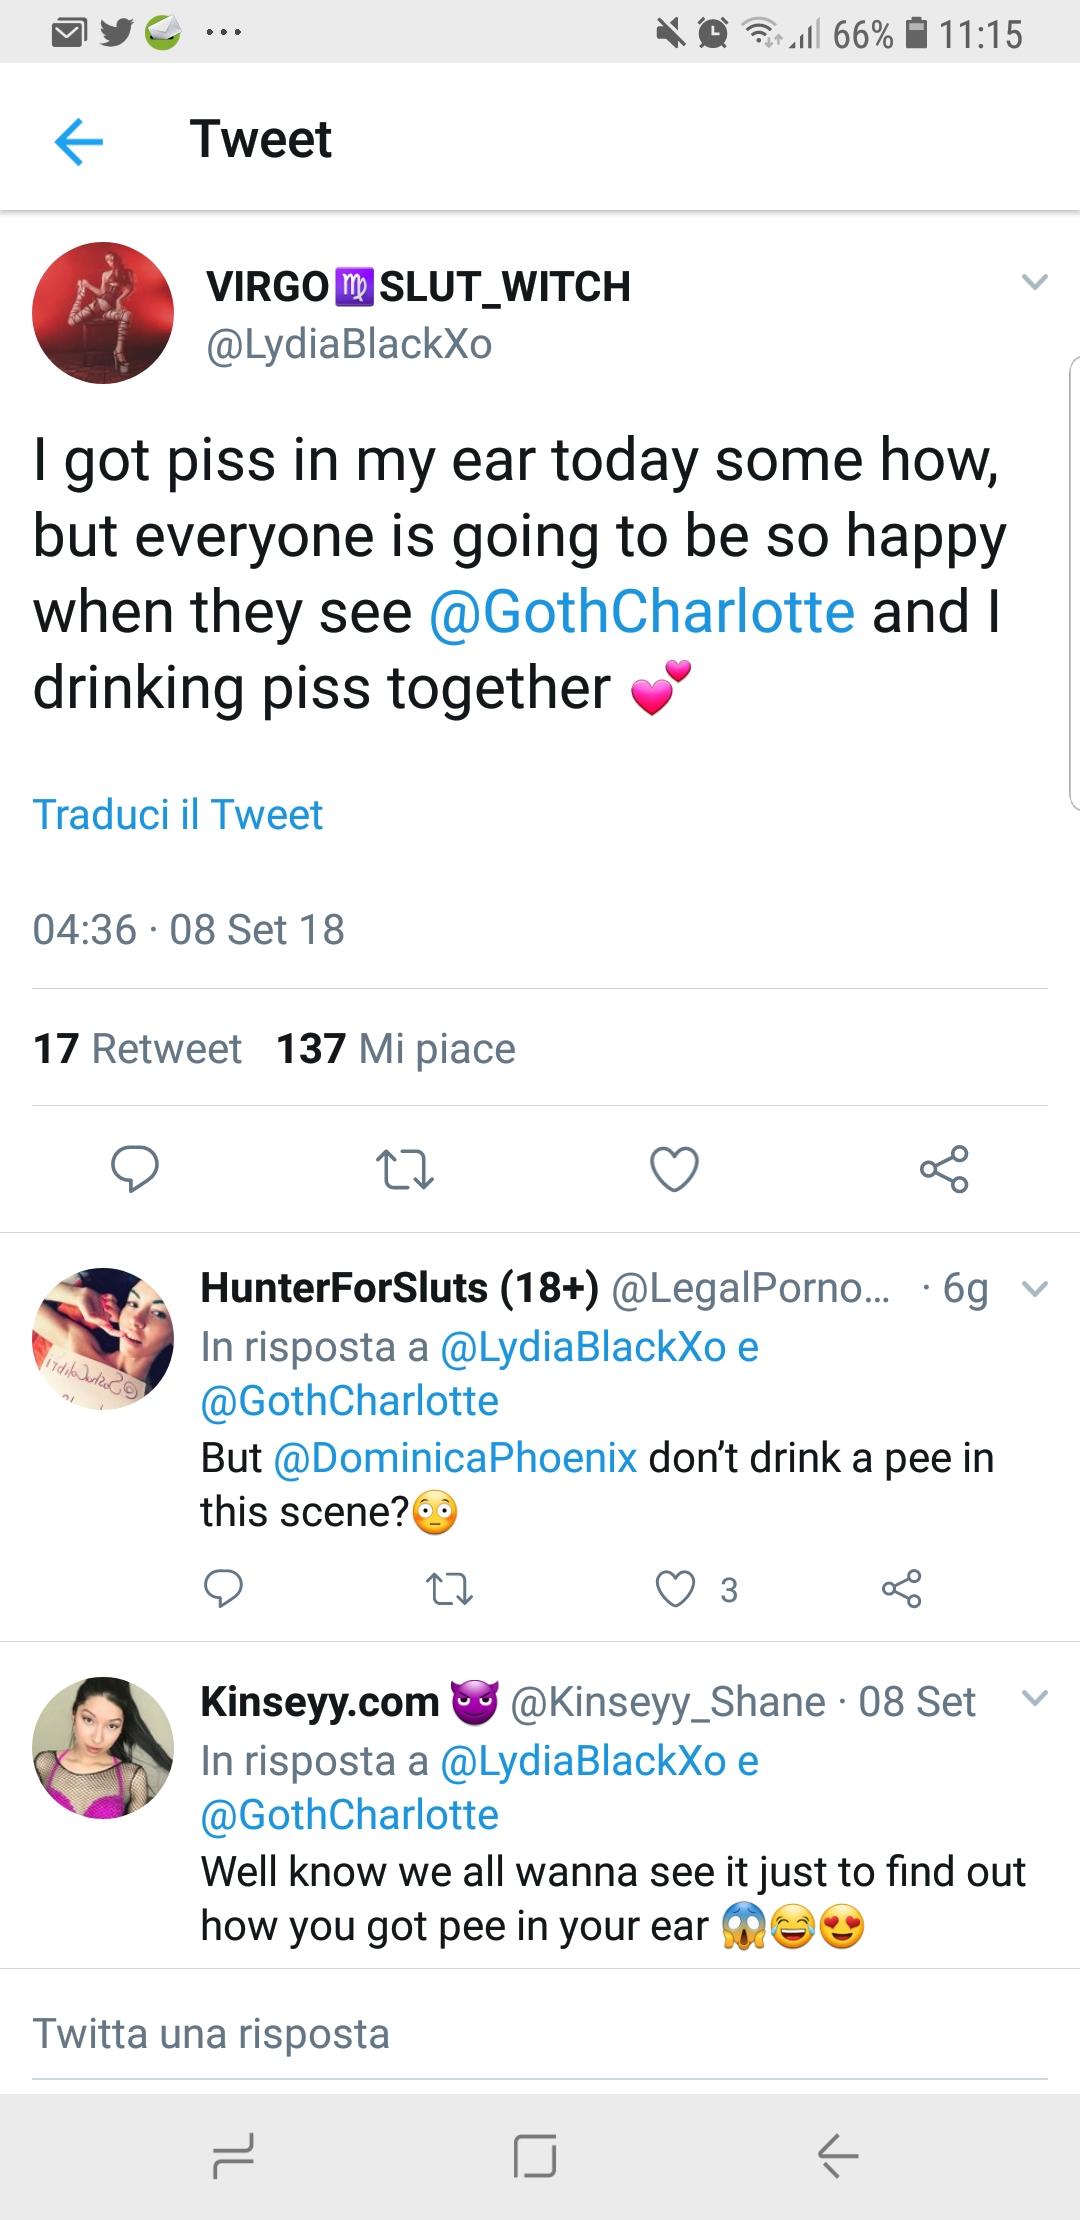Expand options for the HunterForSluts reply
The image size is (1080, 2220).
[x=1035, y=1288]
